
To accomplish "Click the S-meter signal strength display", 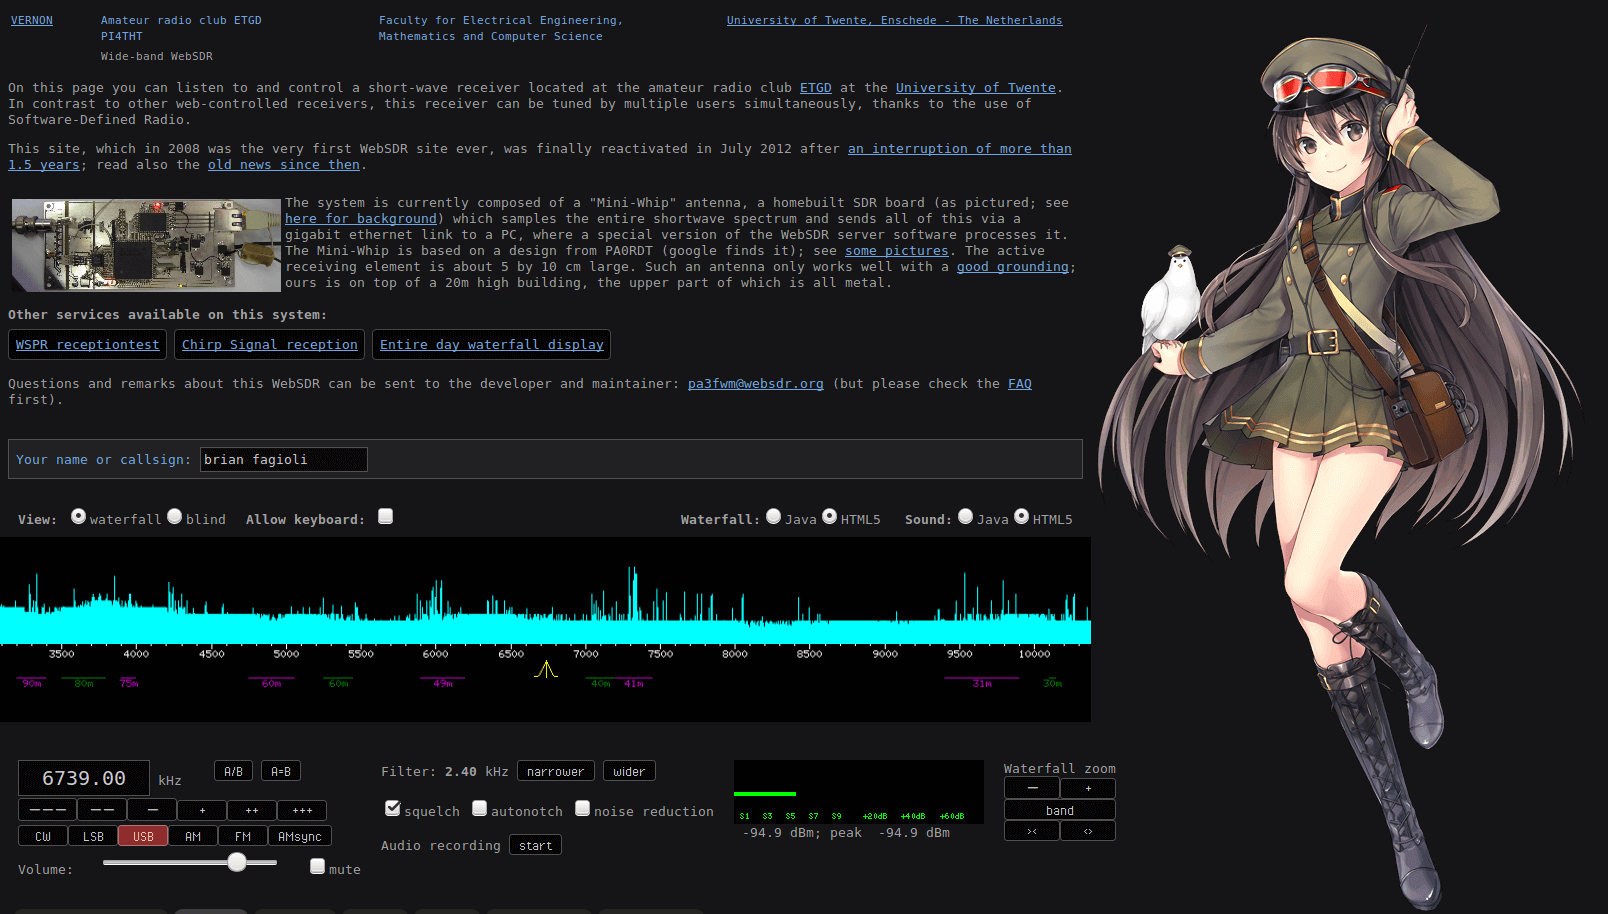I will 859,792.
